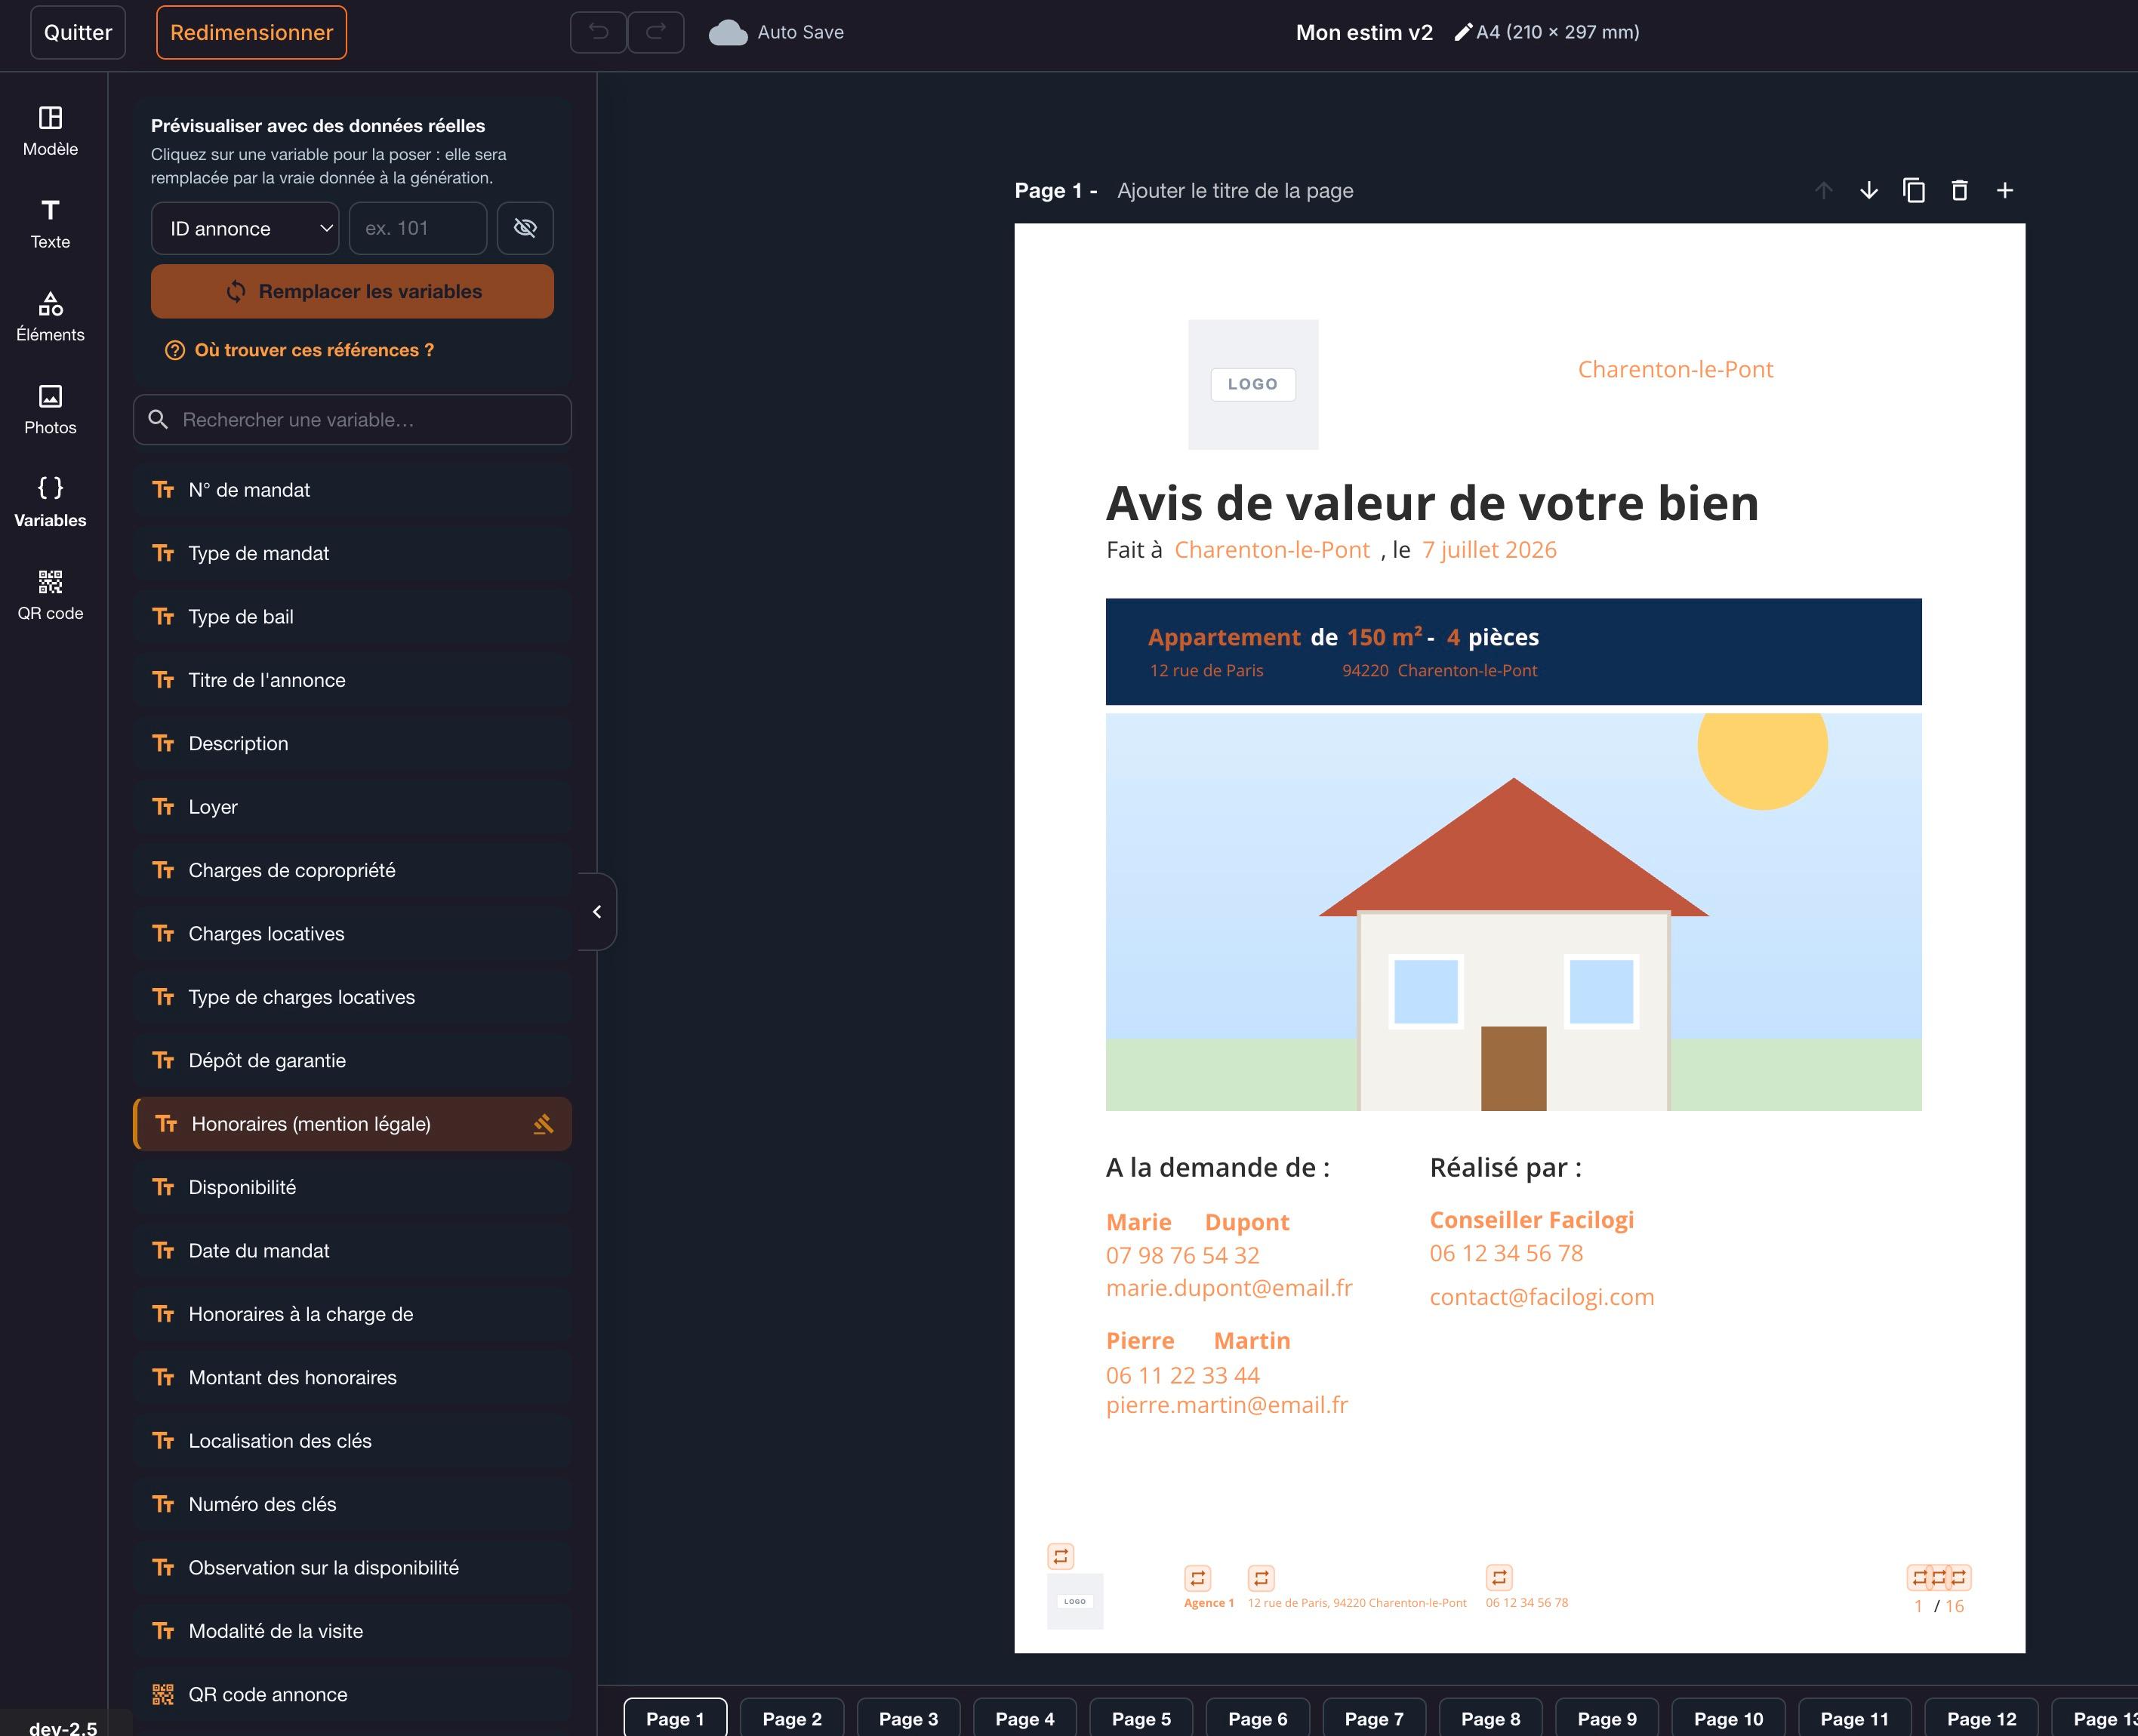The width and height of the screenshot is (2138, 1736).
Task: Select Montant des honoraires variable
Action: tap(352, 1378)
